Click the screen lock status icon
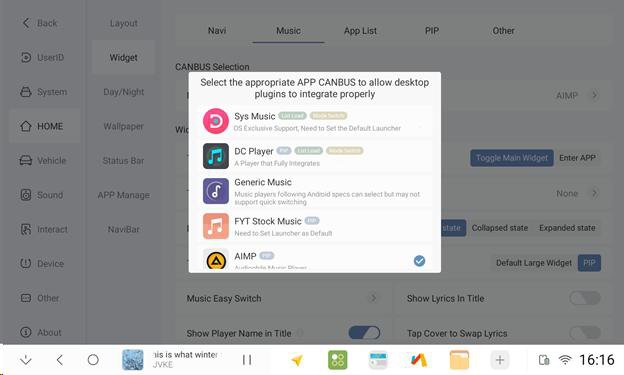 (544, 360)
